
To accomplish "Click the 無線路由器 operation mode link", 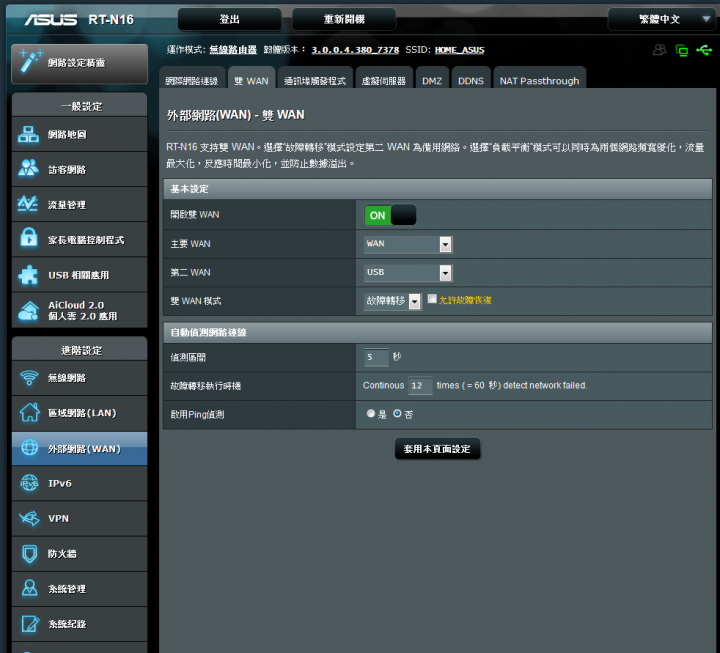I will [x=233, y=50].
